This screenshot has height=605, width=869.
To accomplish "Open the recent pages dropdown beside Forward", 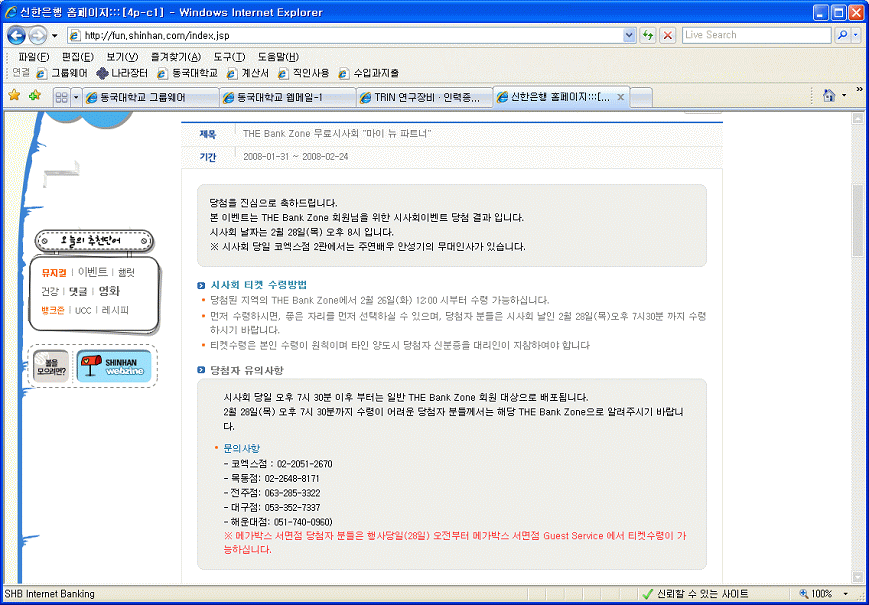I will coord(54,36).
